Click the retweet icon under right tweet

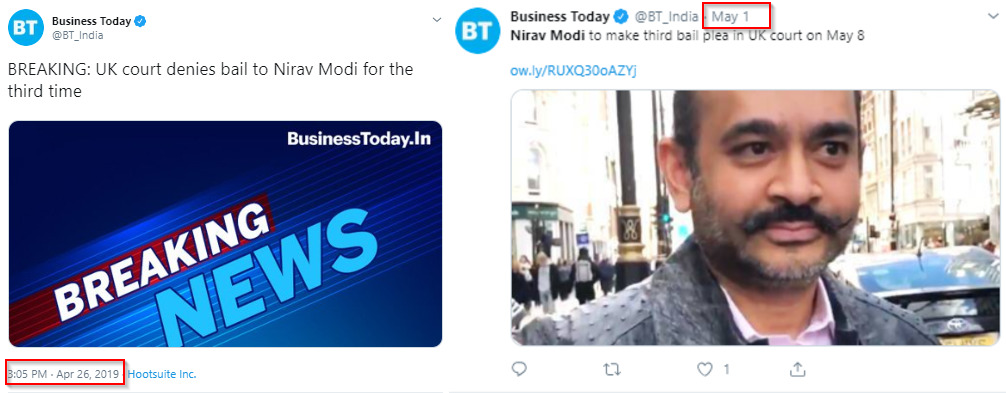(611, 369)
